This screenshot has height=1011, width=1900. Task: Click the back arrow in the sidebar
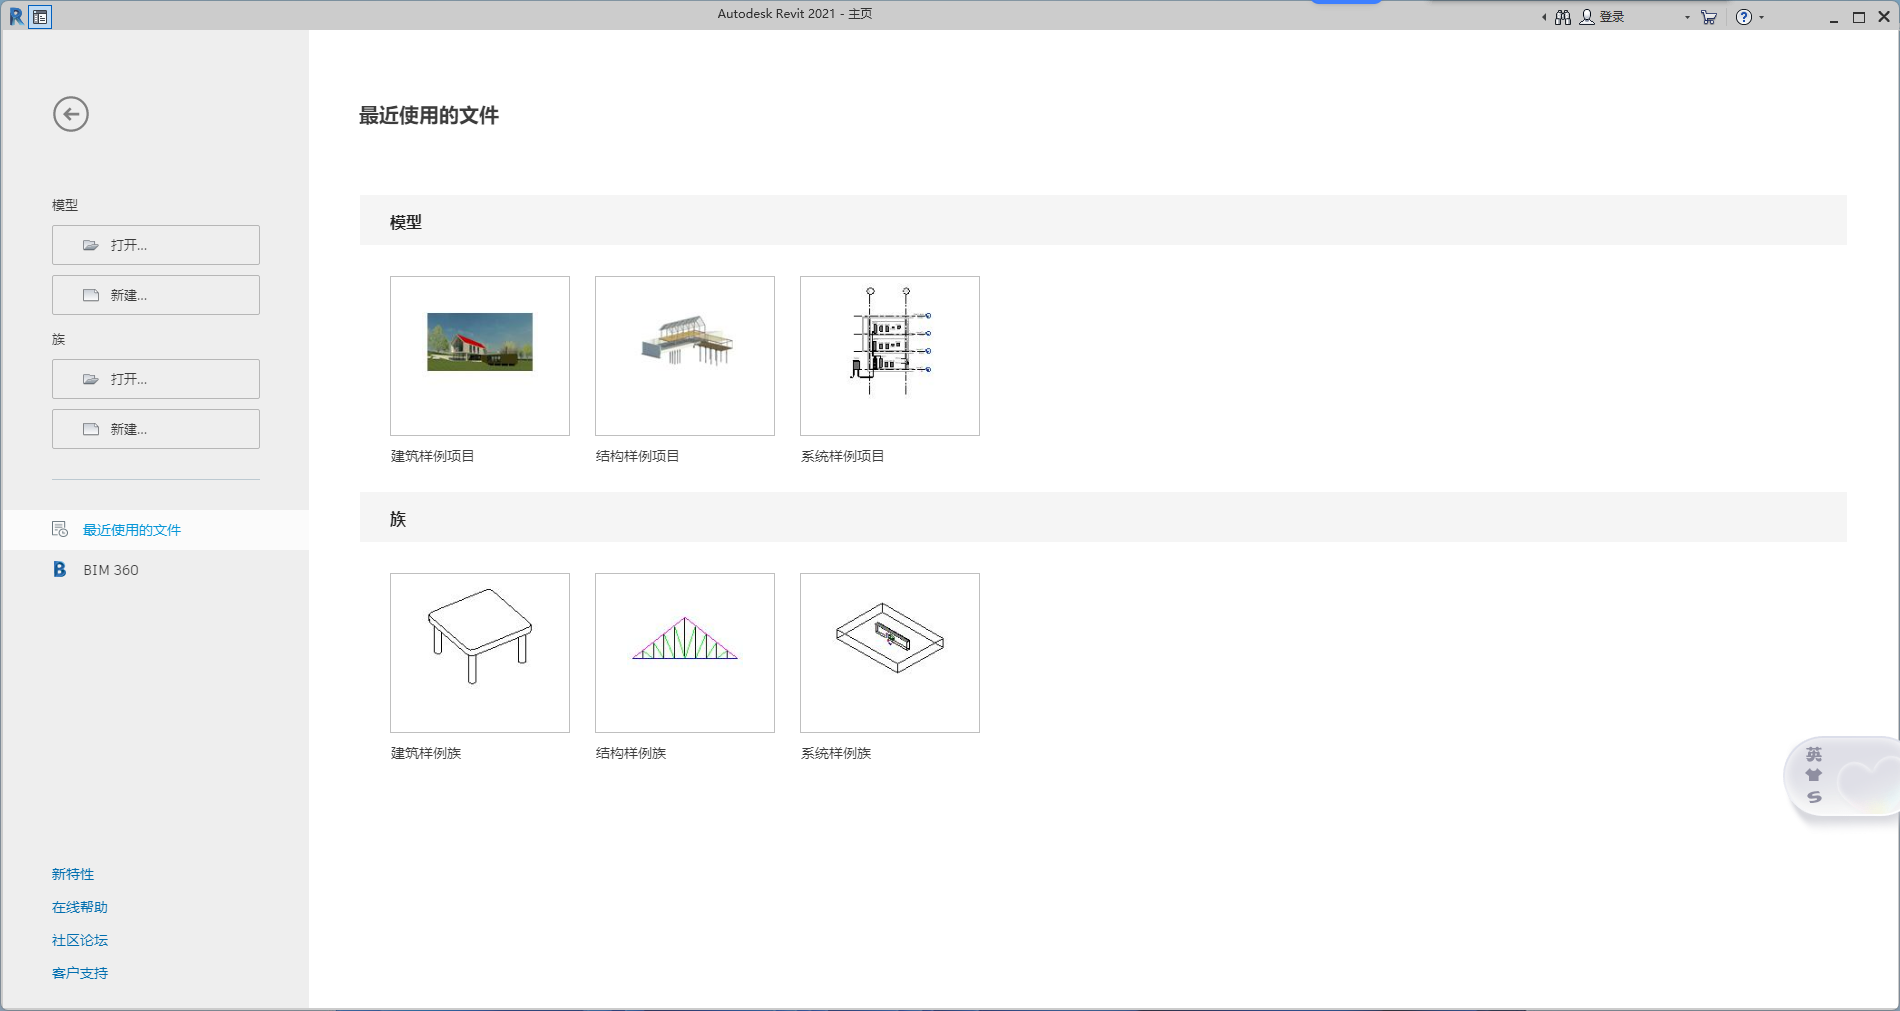(x=70, y=114)
